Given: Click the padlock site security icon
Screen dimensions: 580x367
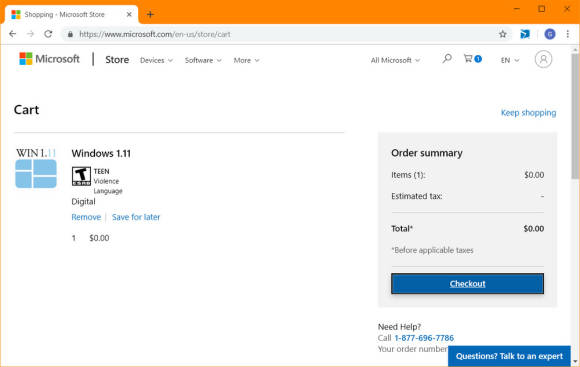Looking at the screenshot, I should pos(70,34).
